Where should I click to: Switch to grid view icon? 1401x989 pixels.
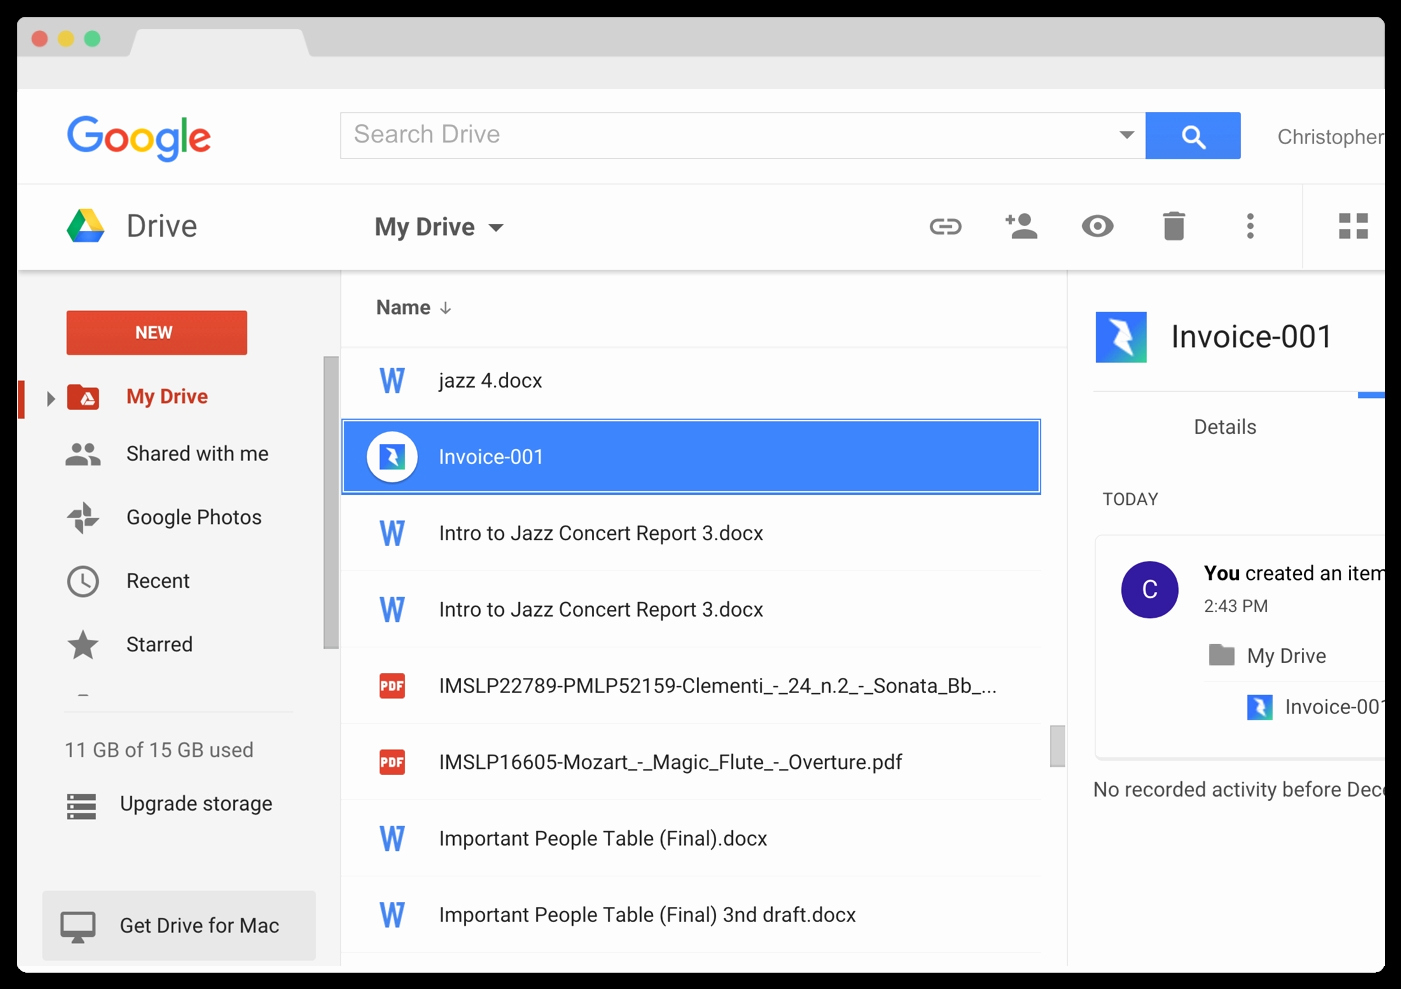1353,226
